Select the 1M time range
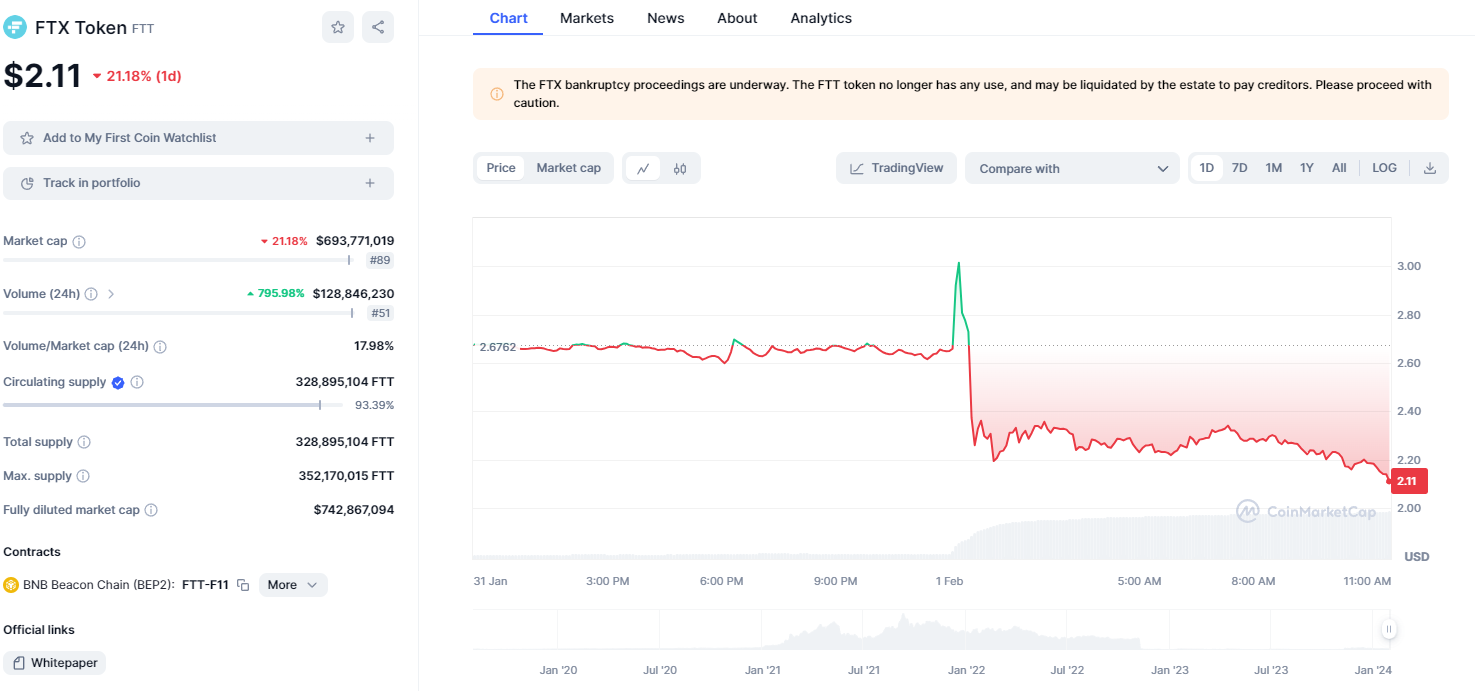This screenshot has height=691, width=1475. pyautogui.click(x=1274, y=168)
